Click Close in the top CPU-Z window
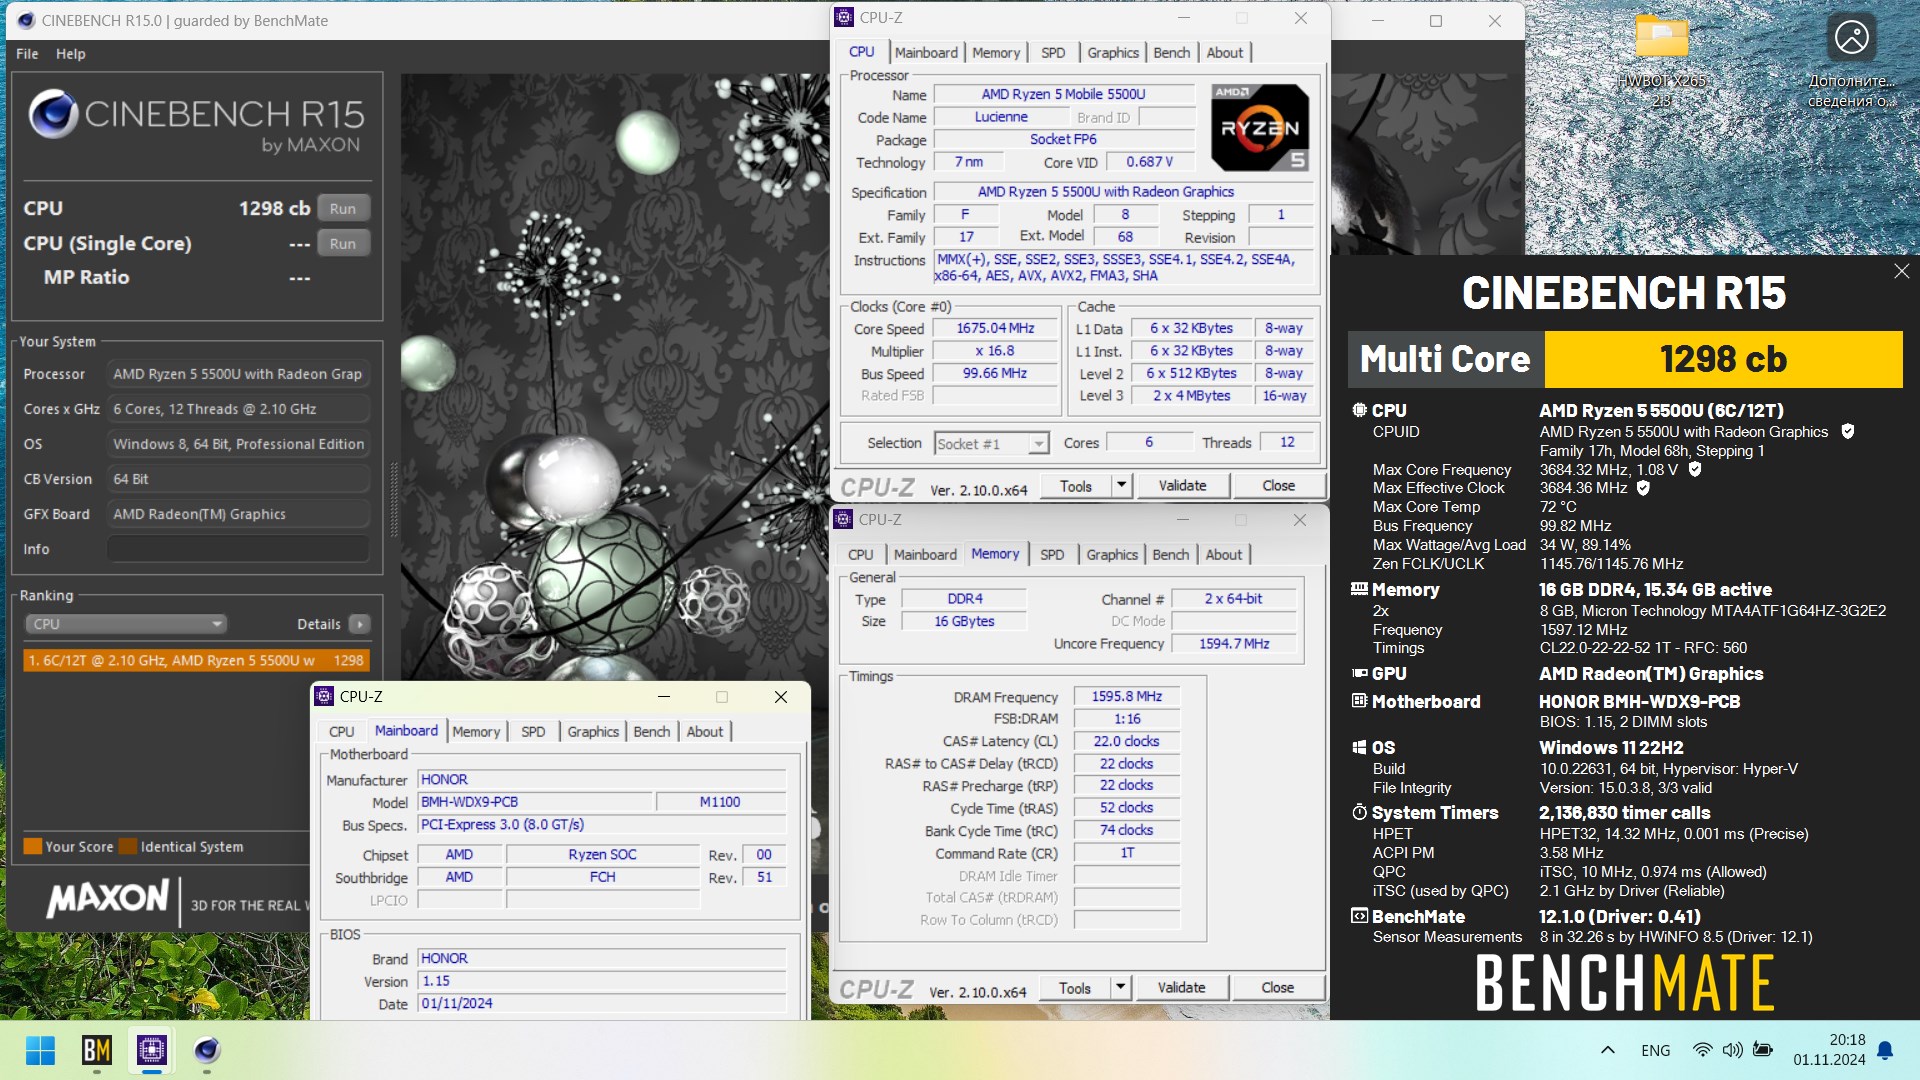Screen dimensions: 1920x1080 (1278, 485)
